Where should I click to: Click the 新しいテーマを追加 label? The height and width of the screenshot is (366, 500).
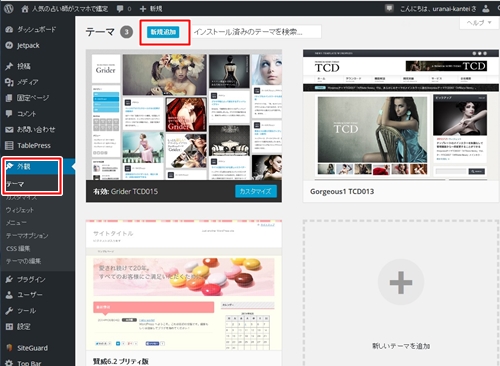pyautogui.click(x=401, y=346)
